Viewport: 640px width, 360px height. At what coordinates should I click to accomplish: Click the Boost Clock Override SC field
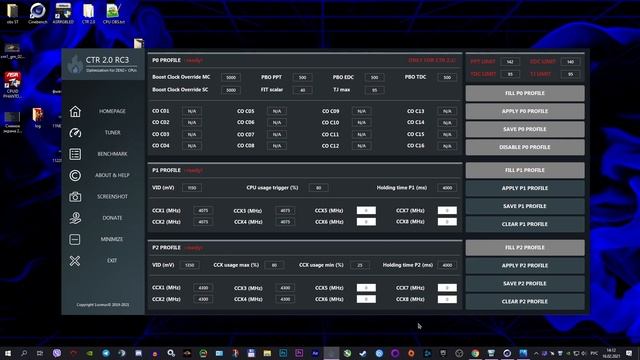[231, 90]
